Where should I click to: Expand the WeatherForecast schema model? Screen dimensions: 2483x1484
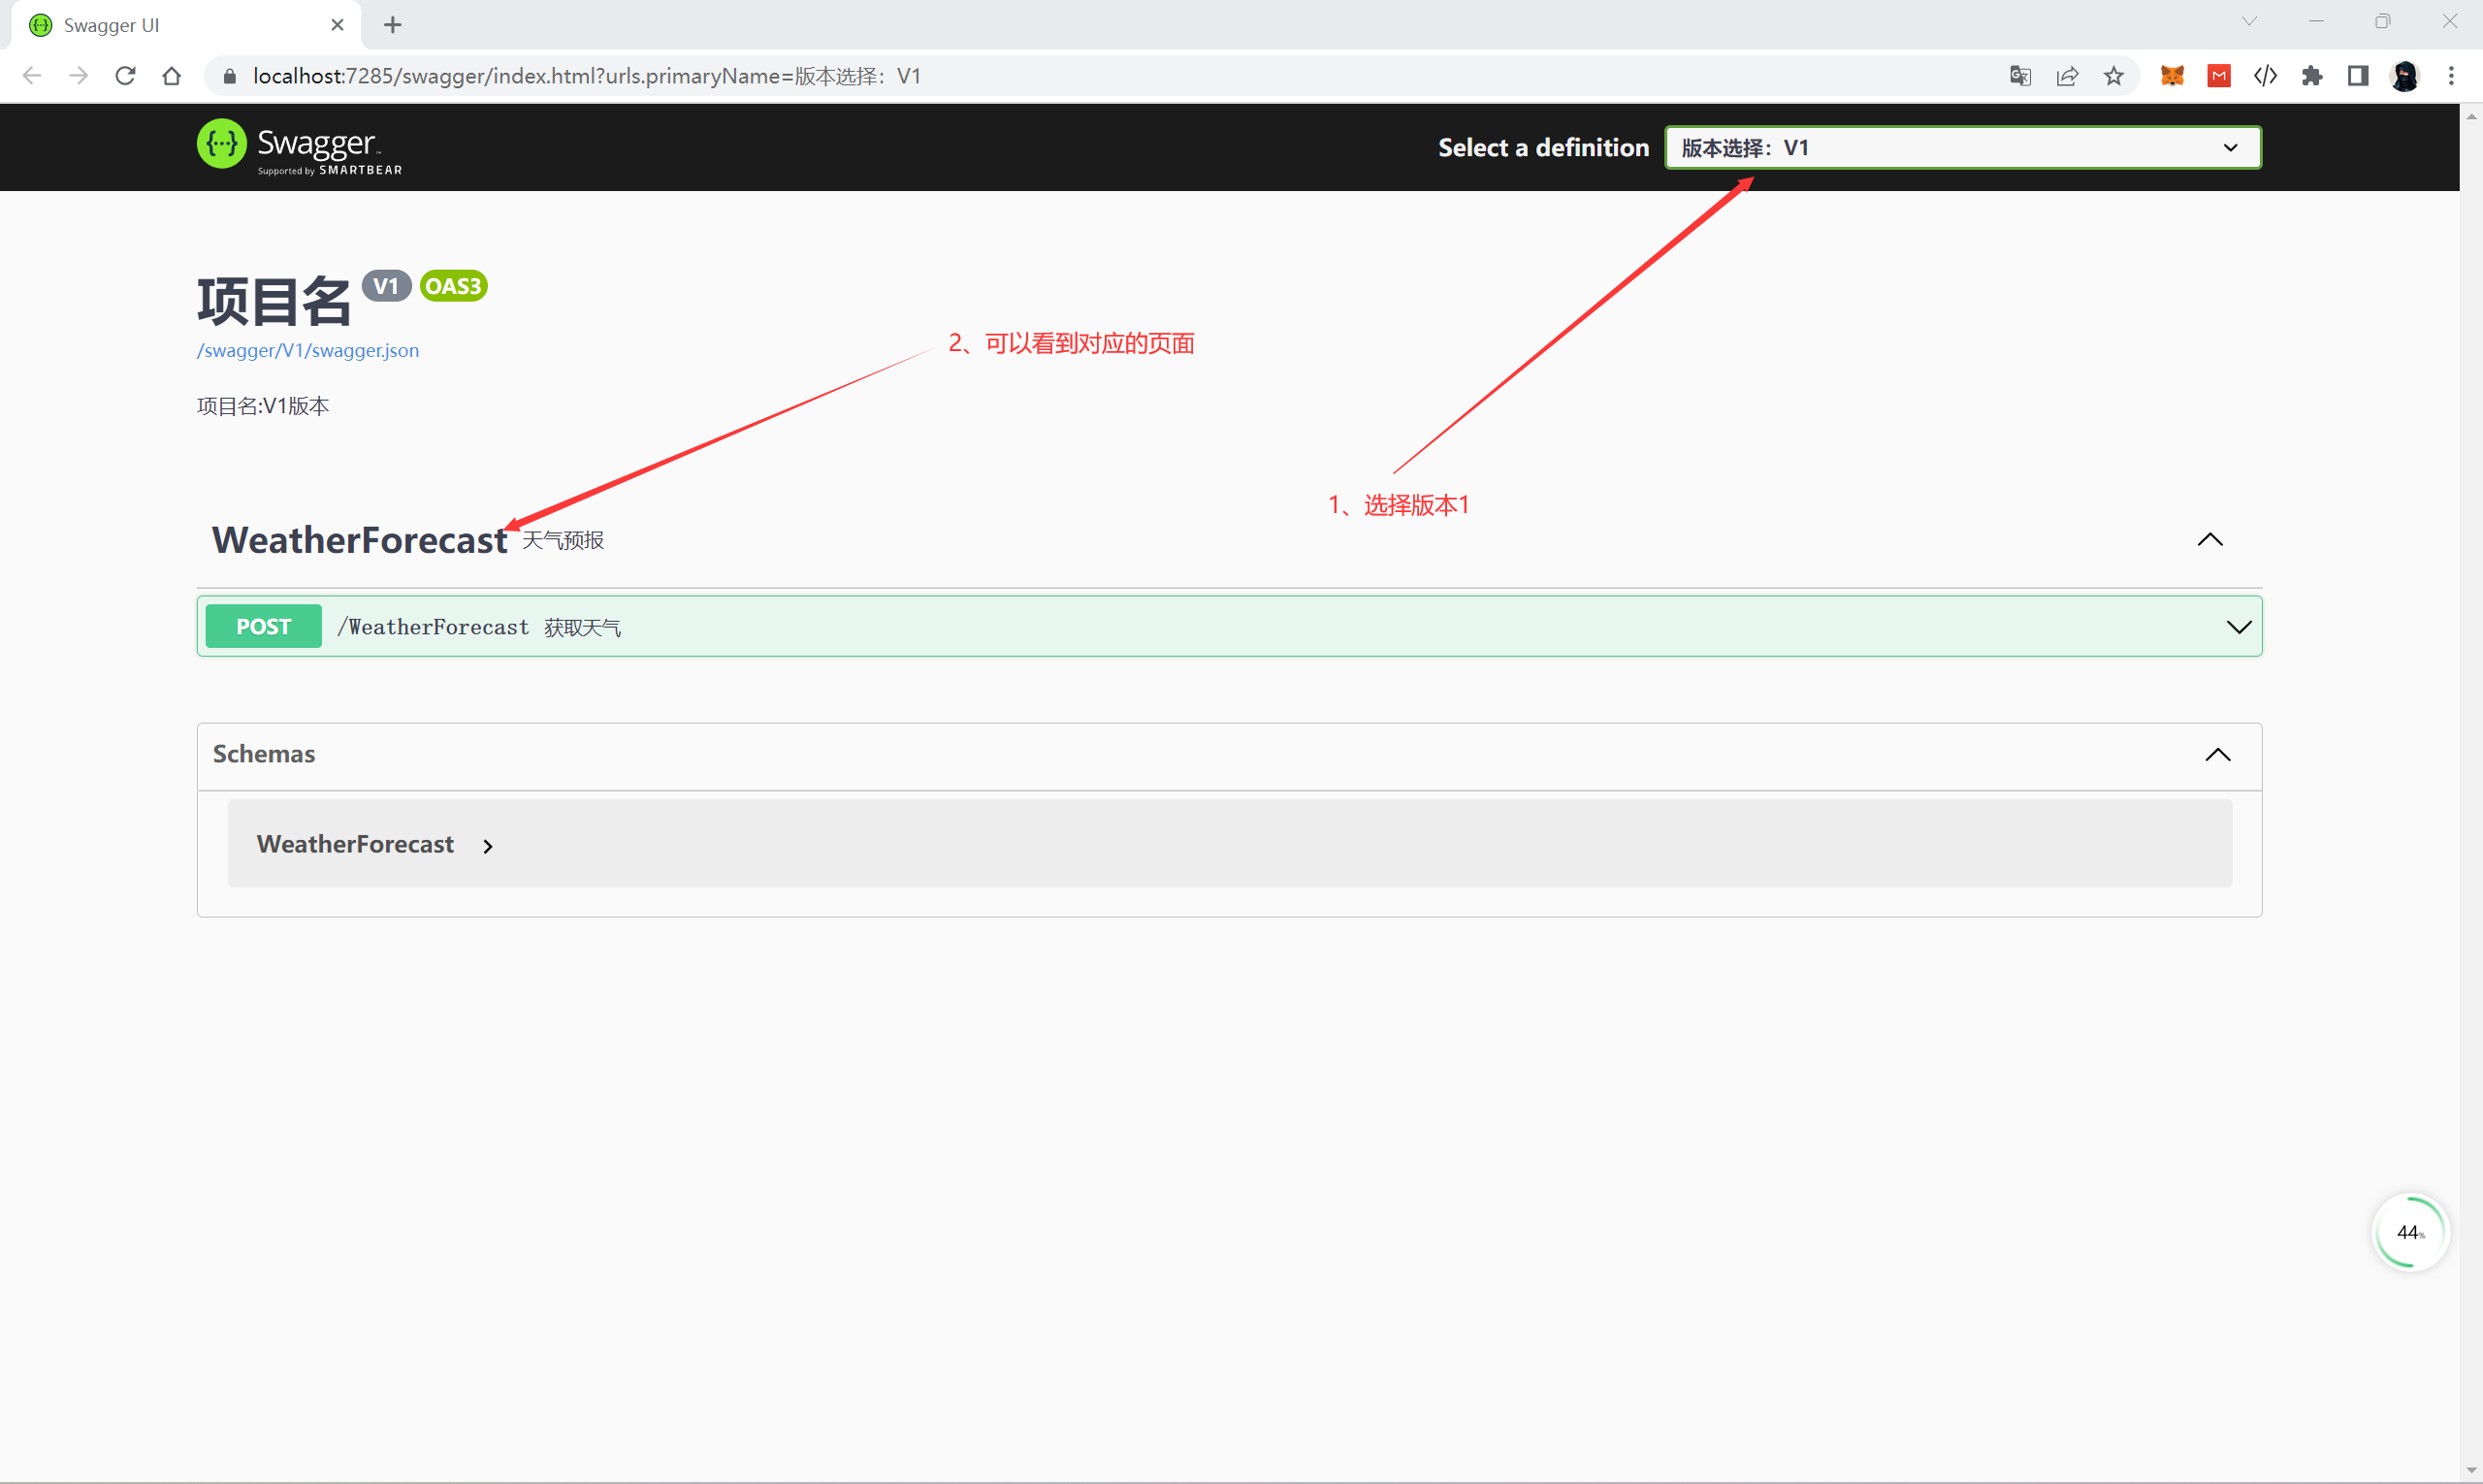pos(487,846)
